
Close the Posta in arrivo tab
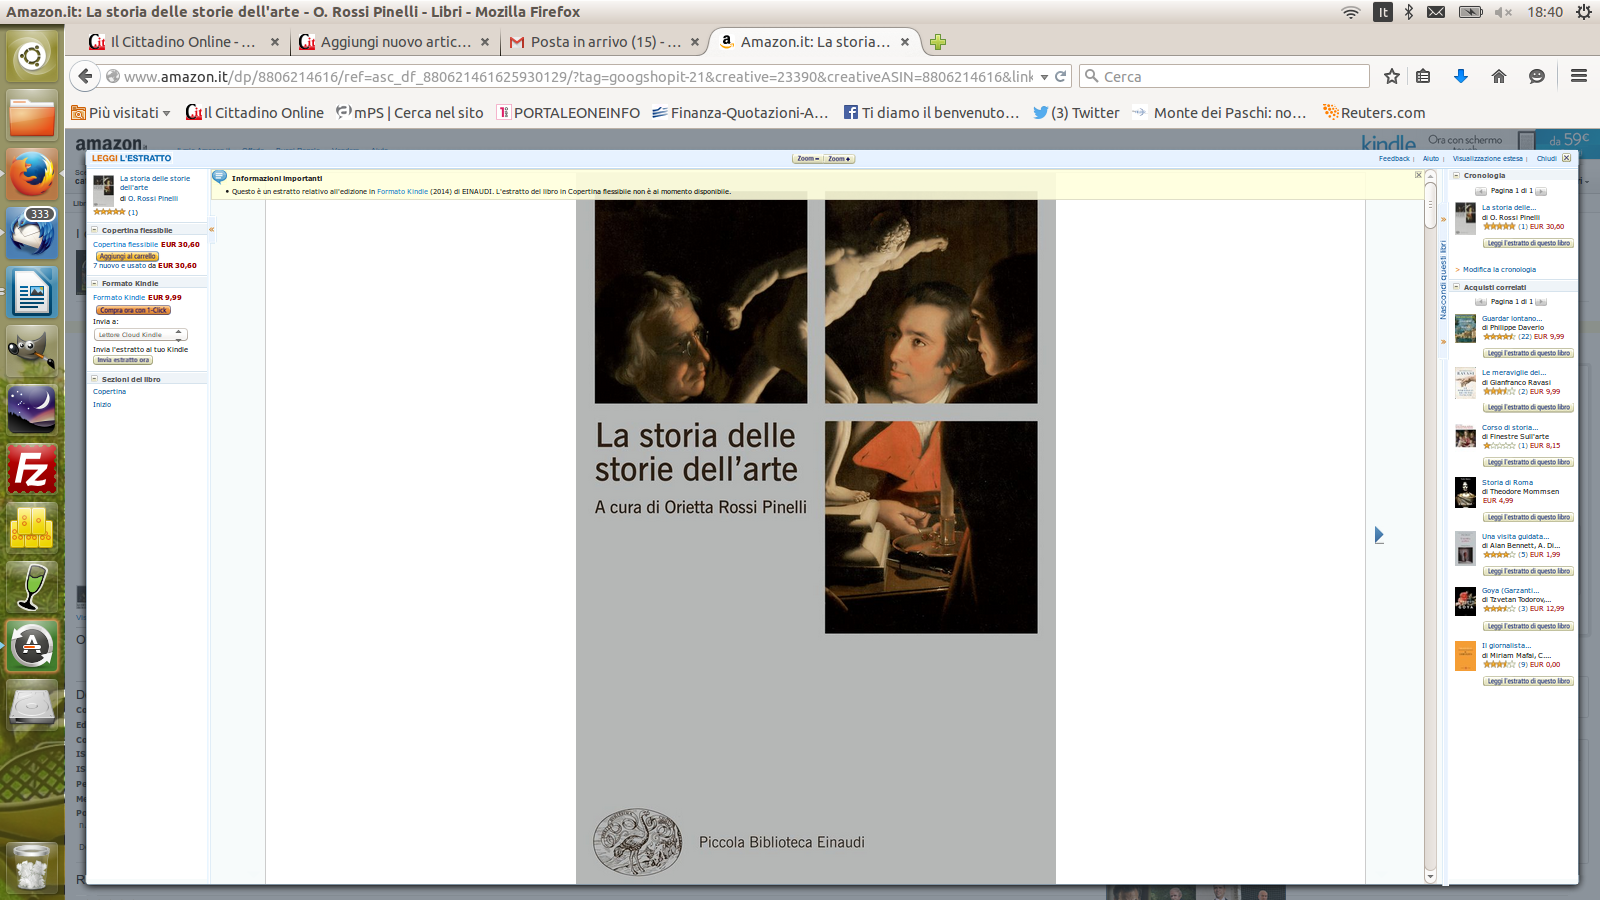694,42
